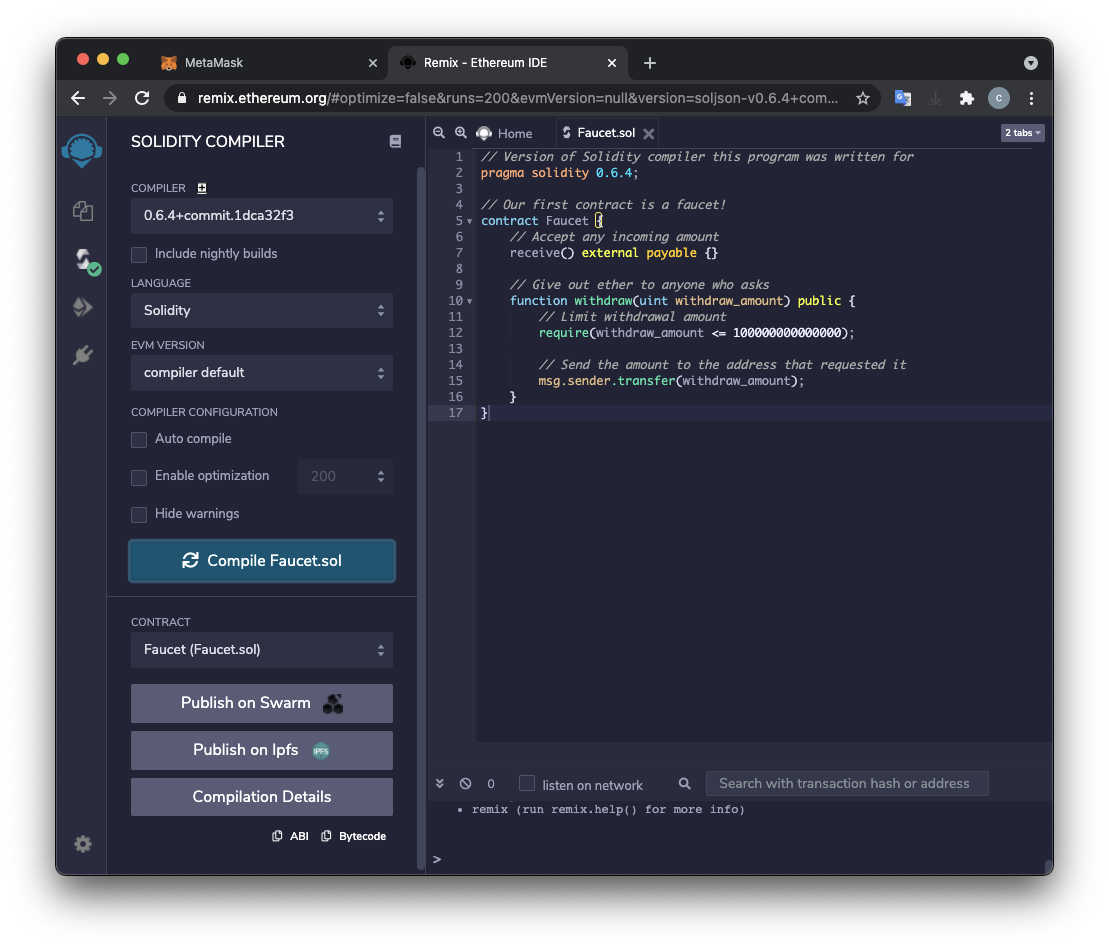Click the terminal search magnifier icon
Image resolution: width=1109 pixels, height=949 pixels.
click(x=685, y=784)
